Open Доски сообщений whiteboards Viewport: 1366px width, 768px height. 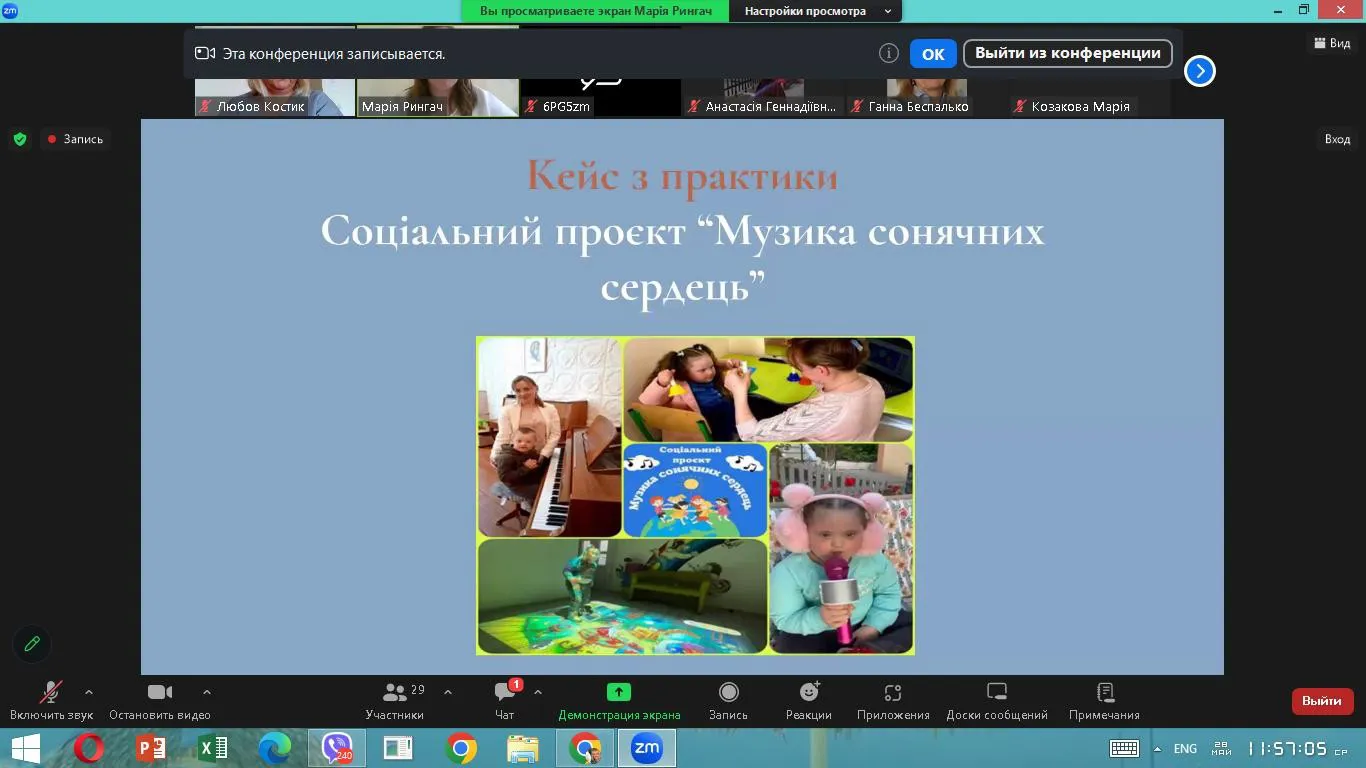pyautogui.click(x=997, y=701)
